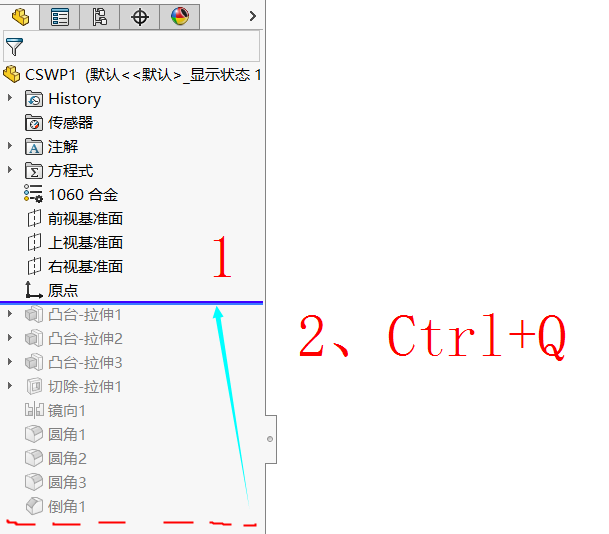Click the 凸台-拉伸1 extrude icon
Viewport: 609px width, 534px height.
[x=34, y=315]
